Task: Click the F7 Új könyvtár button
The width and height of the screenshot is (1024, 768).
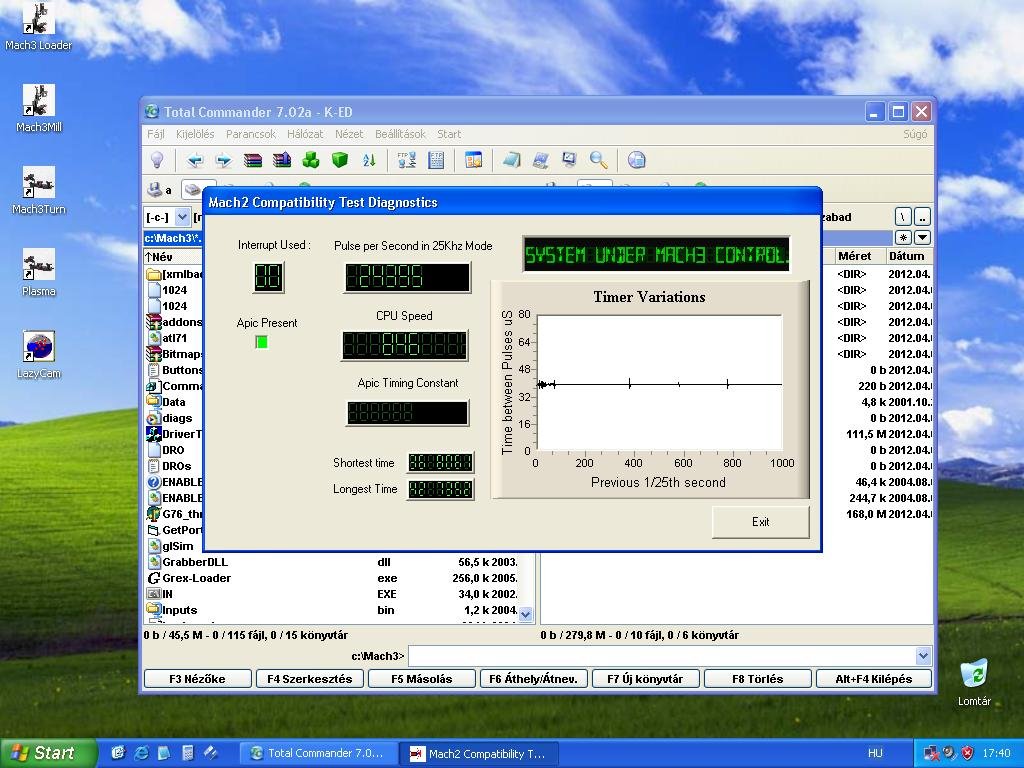Action: click(x=645, y=679)
